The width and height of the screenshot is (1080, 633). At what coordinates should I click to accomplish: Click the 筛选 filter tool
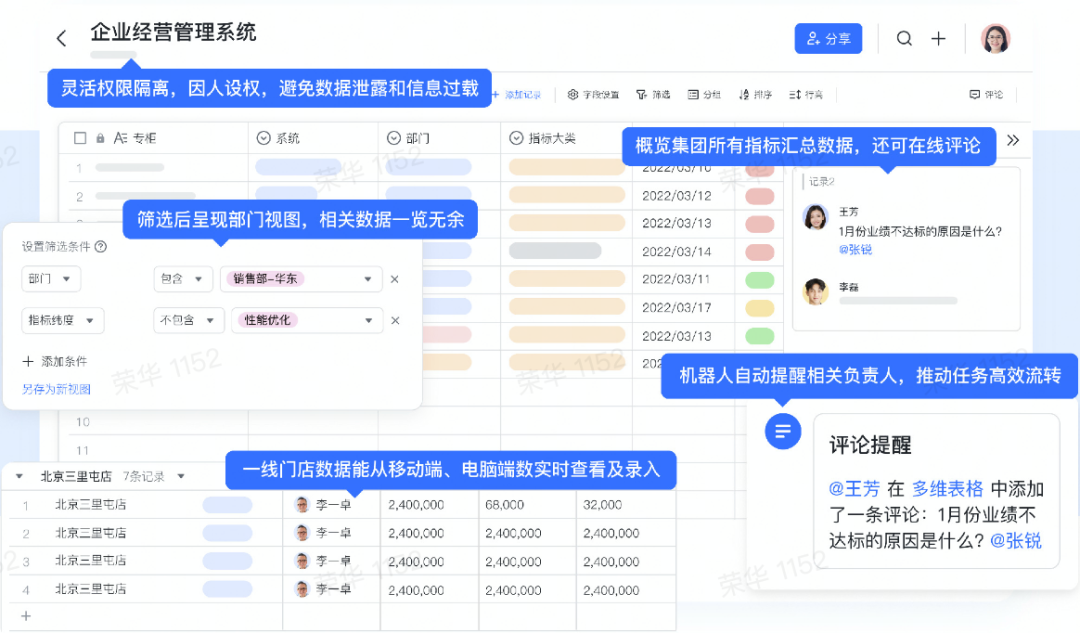[x=653, y=95]
